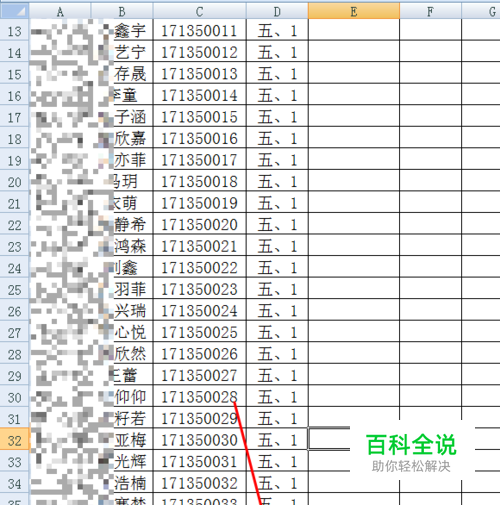Select column C header

coord(199,11)
